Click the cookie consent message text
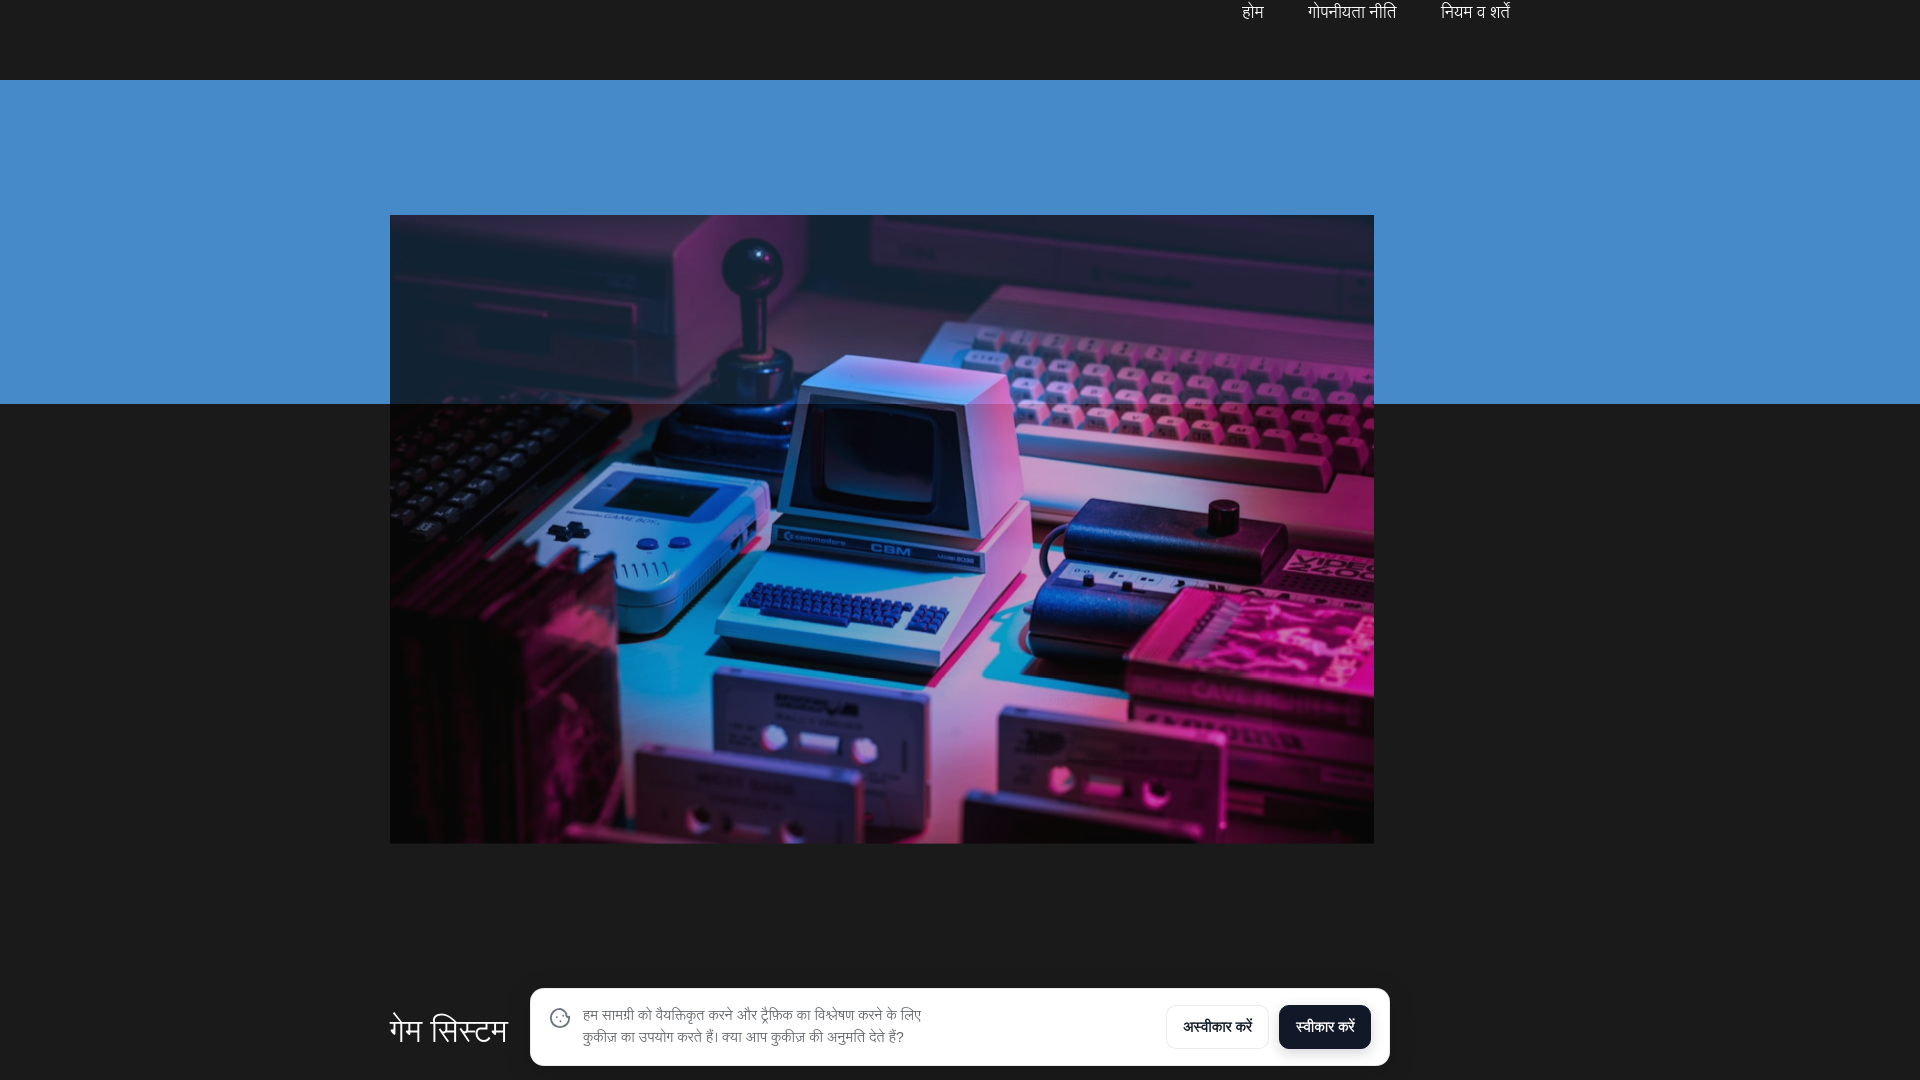 [752, 1026]
